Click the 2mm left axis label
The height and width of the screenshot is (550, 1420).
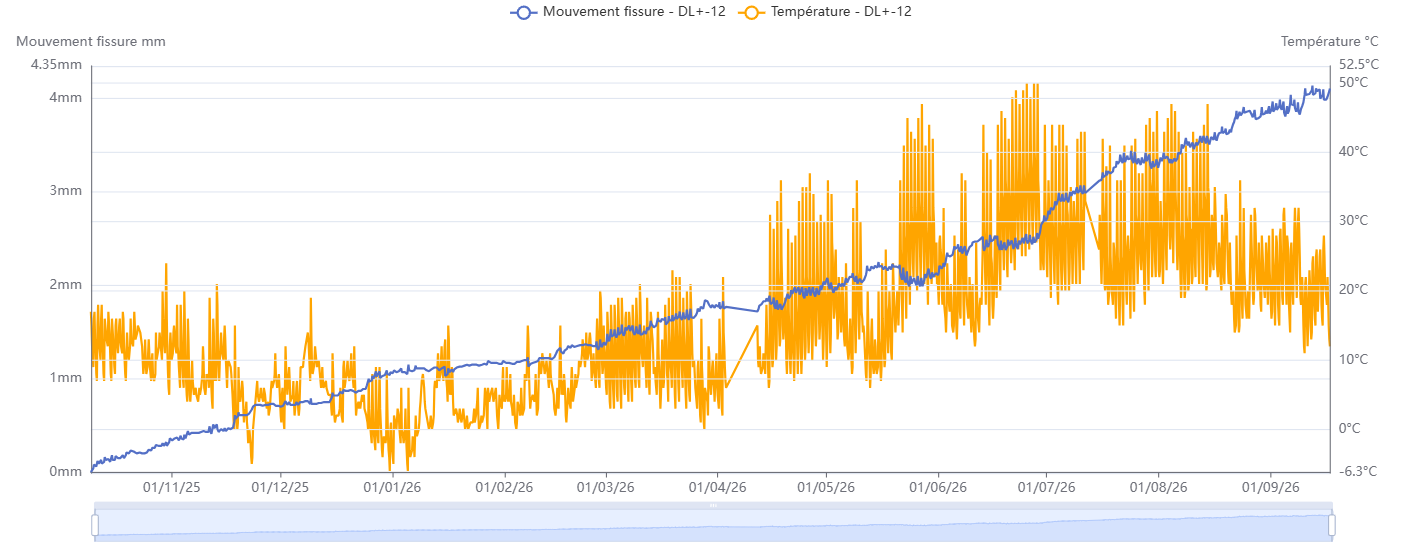point(67,285)
